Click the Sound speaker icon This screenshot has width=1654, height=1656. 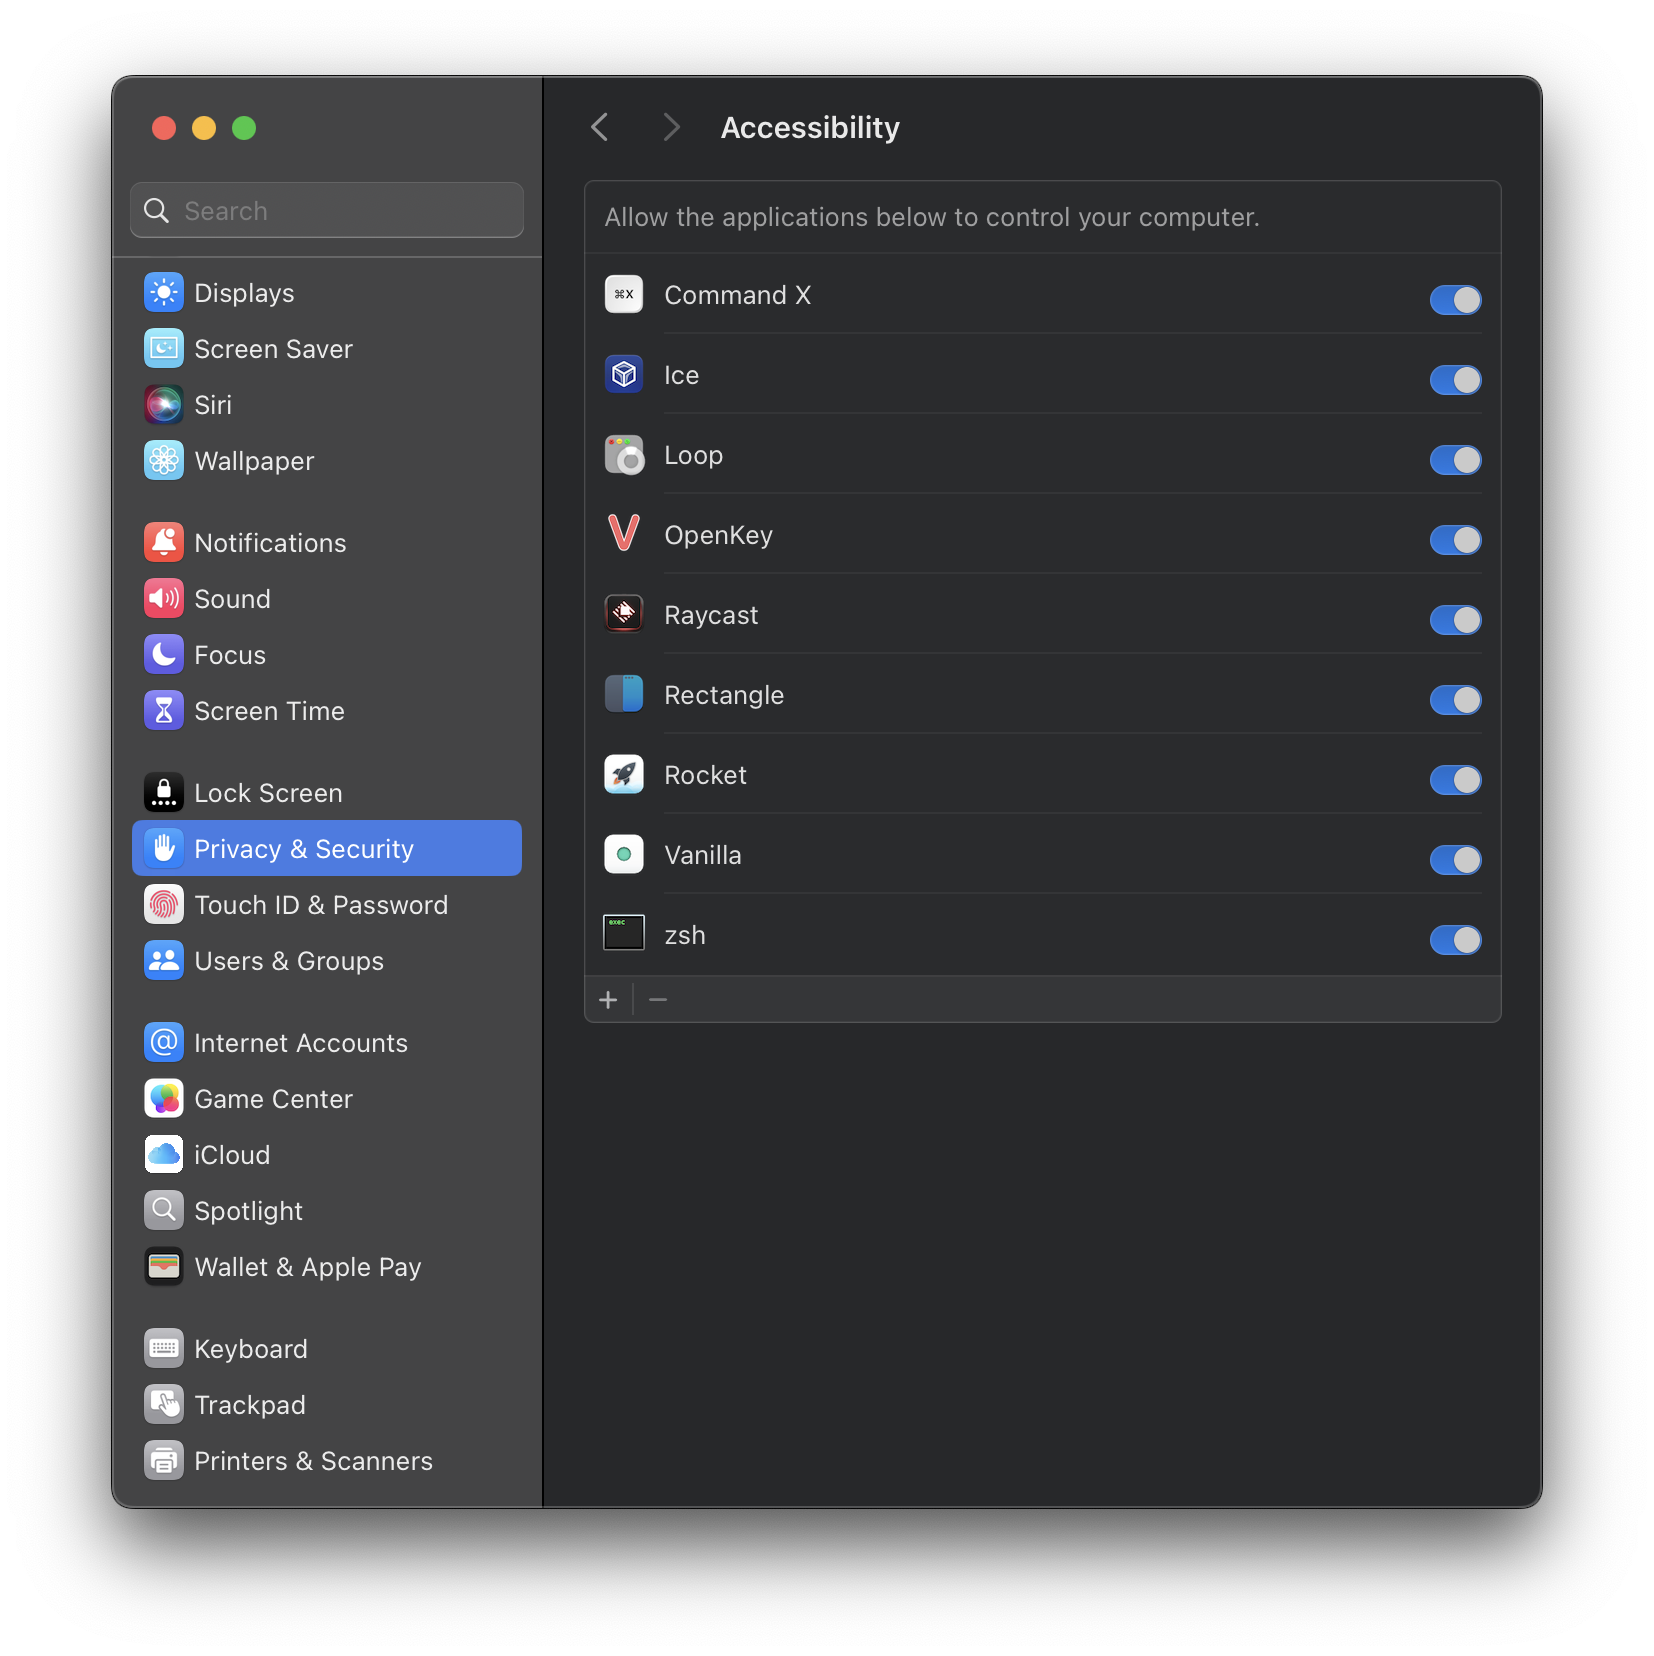click(x=164, y=599)
